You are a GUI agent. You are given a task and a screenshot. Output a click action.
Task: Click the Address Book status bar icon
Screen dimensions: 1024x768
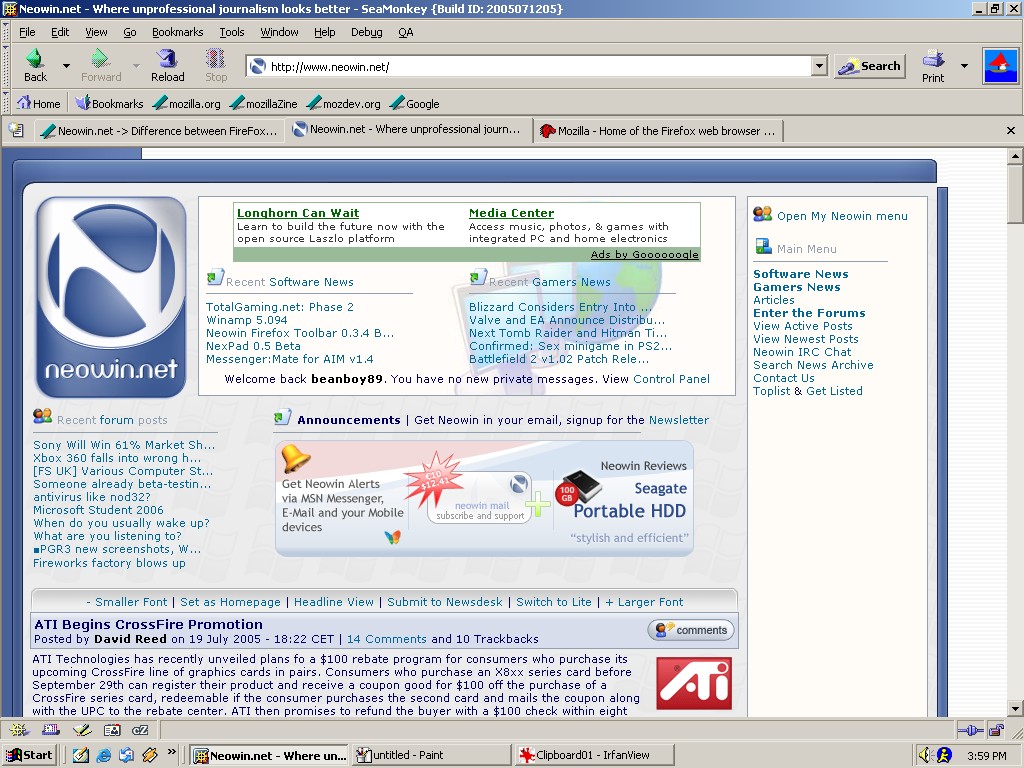click(111, 730)
